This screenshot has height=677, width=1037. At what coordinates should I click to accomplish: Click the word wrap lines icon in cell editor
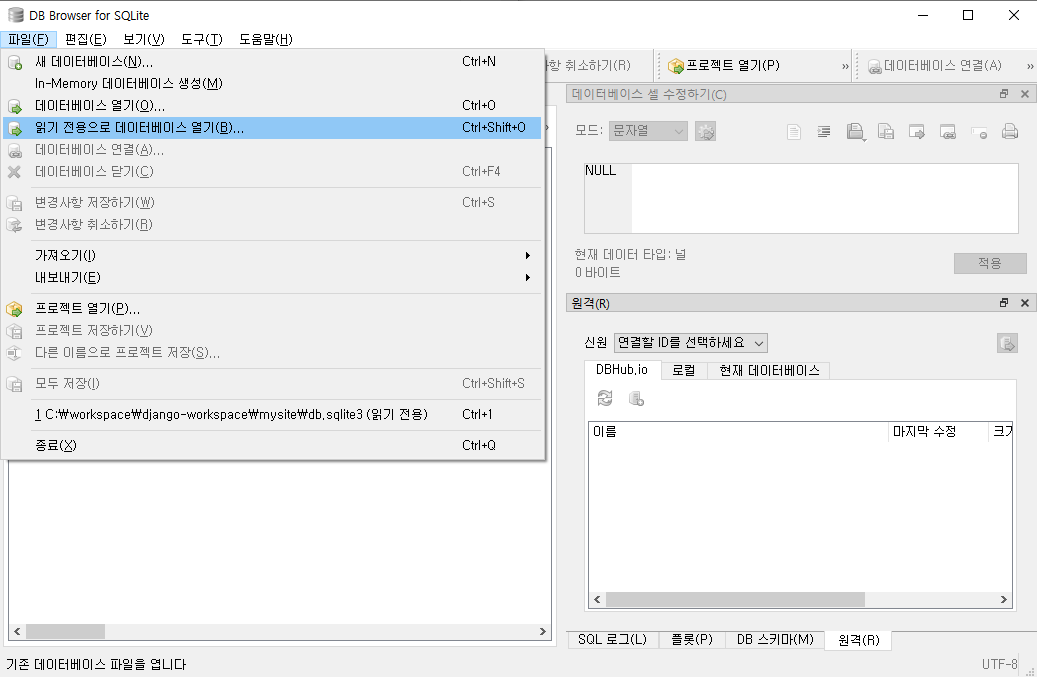[824, 132]
